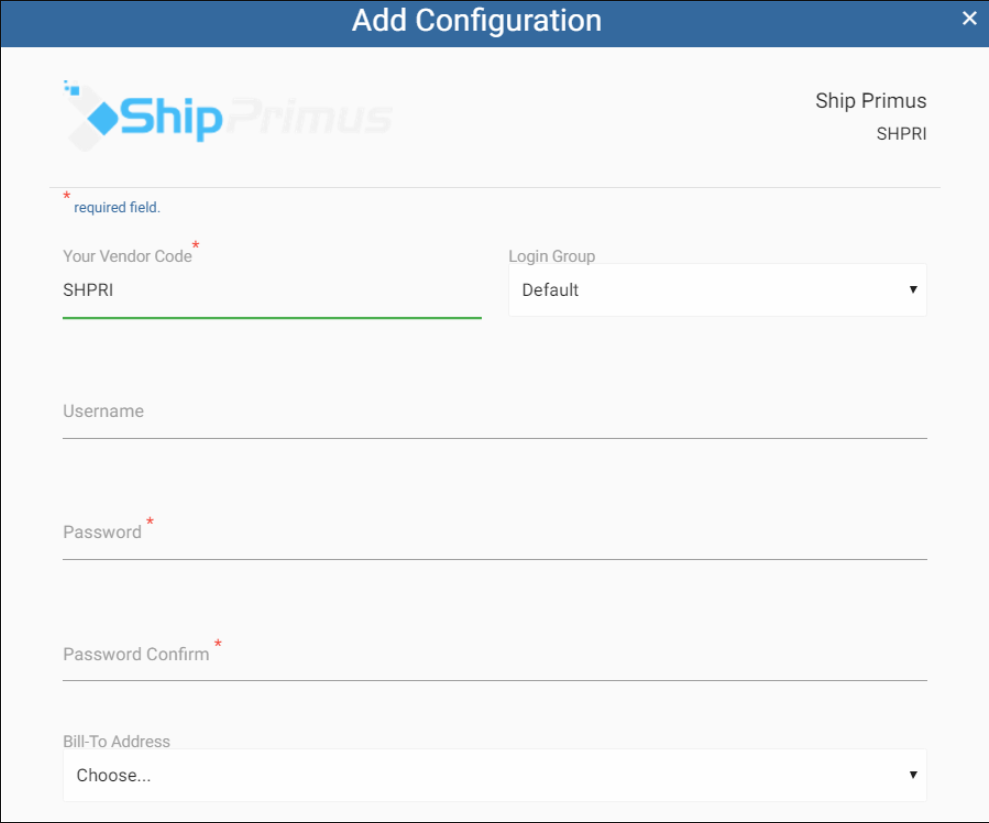989x823 pixels.
Task: Open the Login Group dropdown
Action: click(x=717, y=290)
